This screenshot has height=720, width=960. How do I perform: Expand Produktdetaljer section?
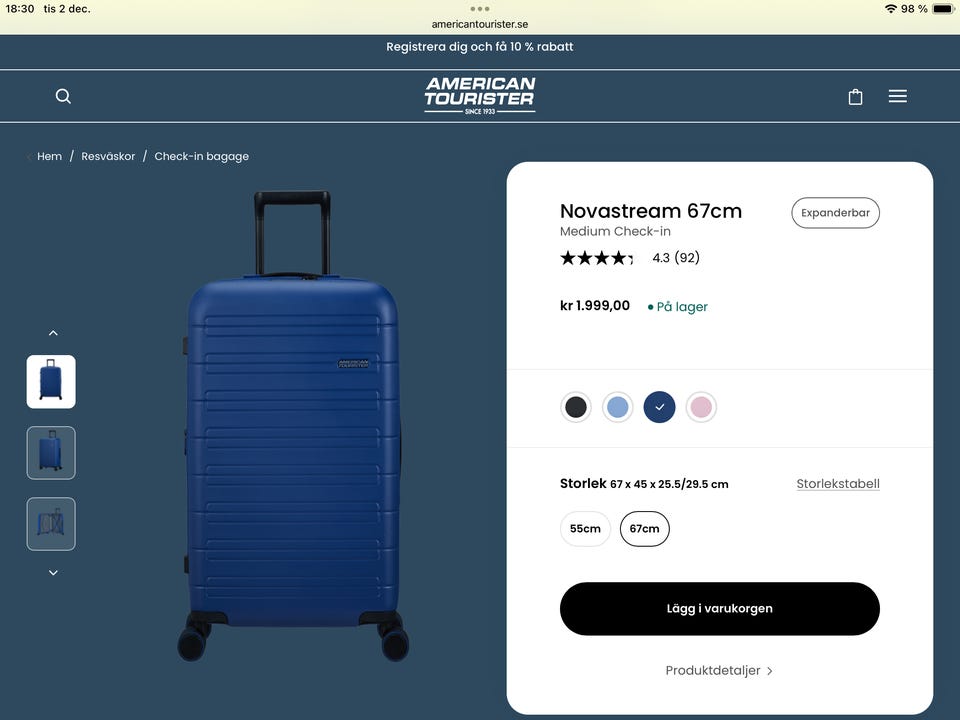(x=719, y=671)
